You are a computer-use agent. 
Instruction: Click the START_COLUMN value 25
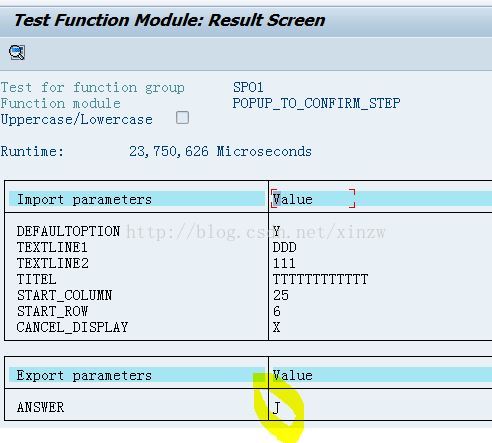pos(281,295)
